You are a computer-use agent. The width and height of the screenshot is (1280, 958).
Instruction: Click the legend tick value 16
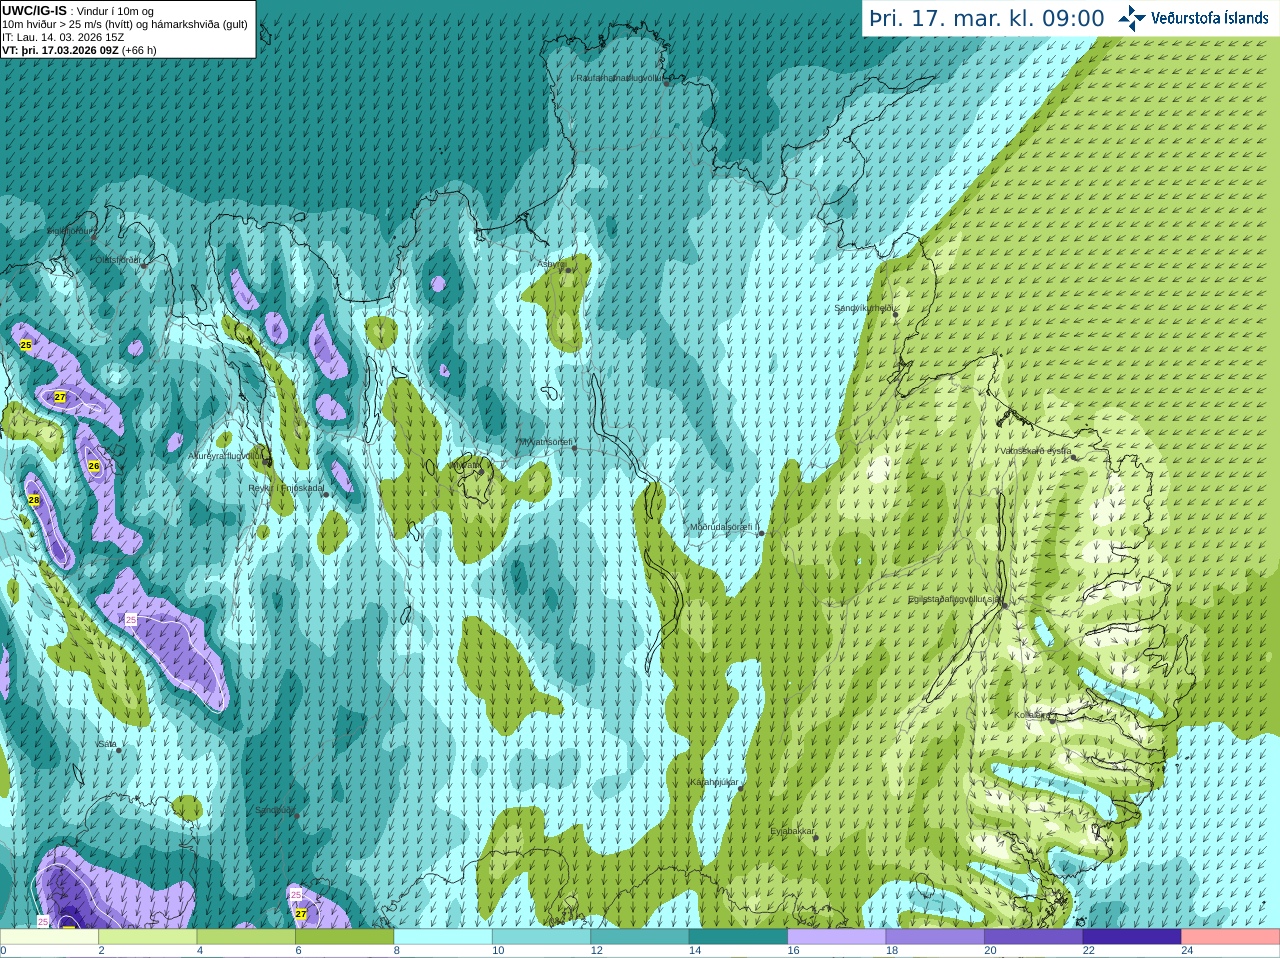[793, 951]
